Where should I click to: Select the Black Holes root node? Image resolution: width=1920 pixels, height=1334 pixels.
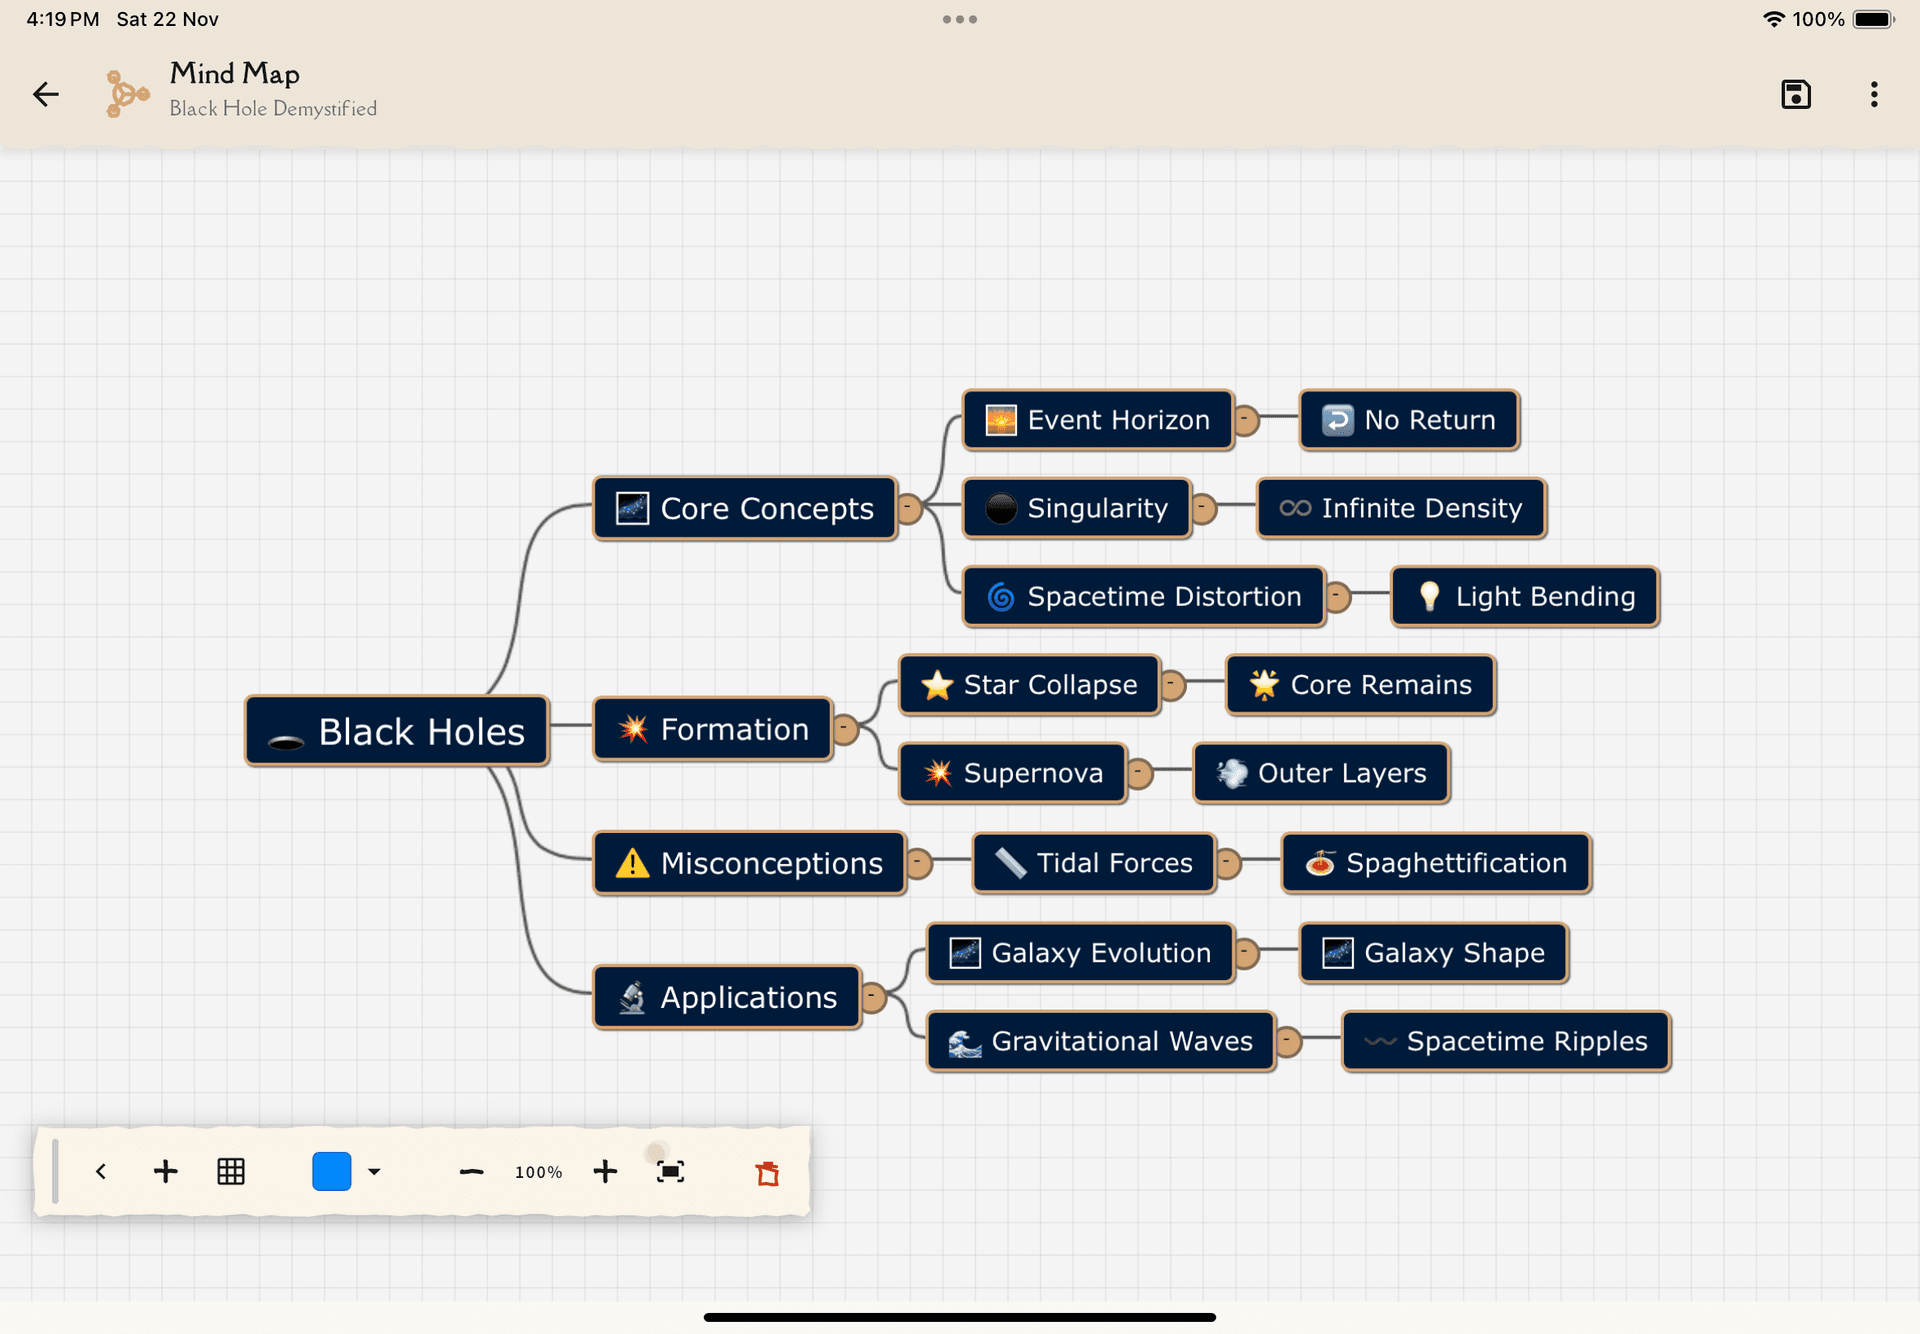pos(397,731)
